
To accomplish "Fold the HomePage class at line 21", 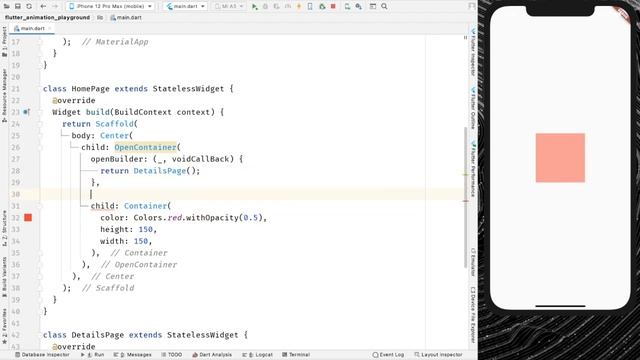I will click(40, 89).
